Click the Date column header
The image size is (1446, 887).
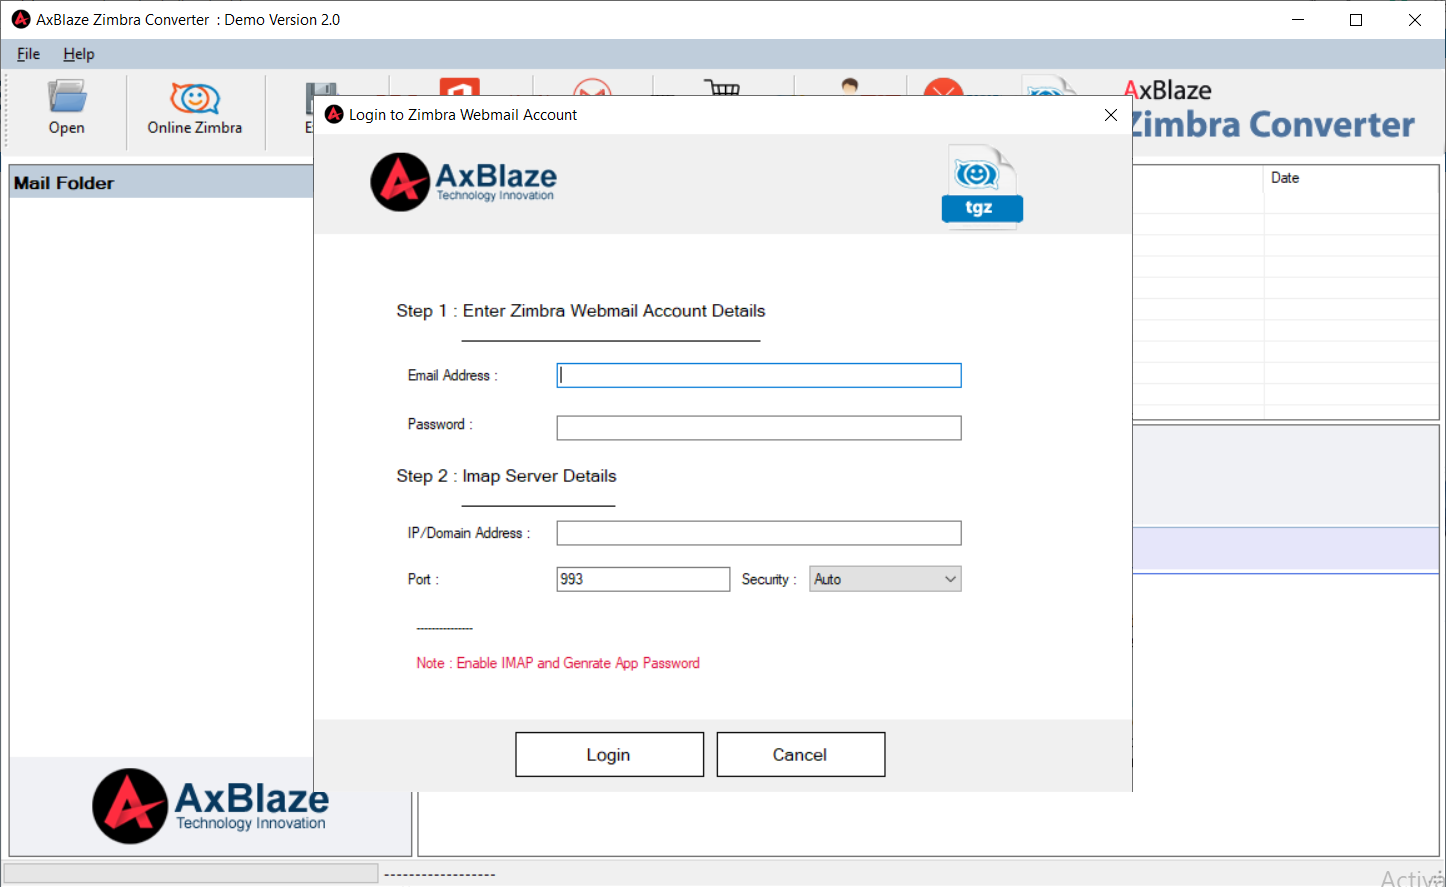[1285, 178]
